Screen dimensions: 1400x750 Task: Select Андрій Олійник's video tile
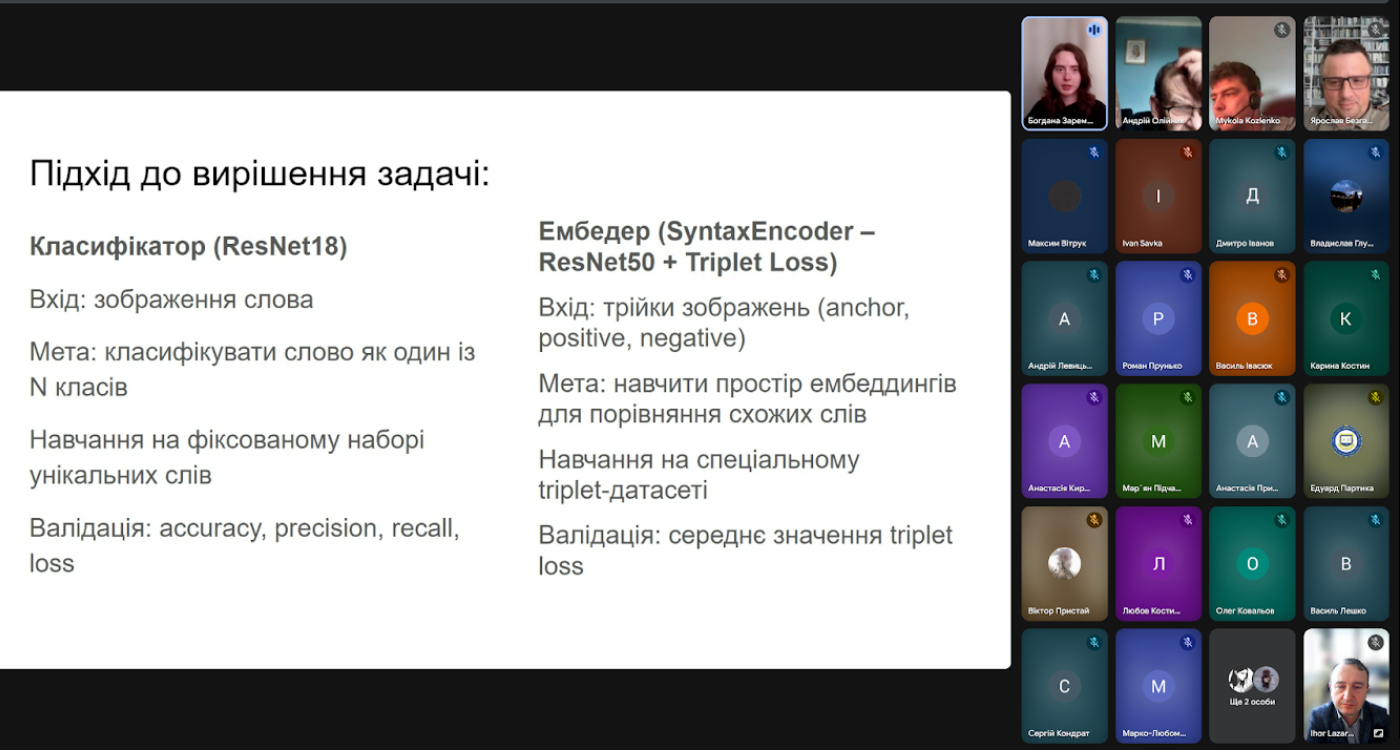point(1158,73)
